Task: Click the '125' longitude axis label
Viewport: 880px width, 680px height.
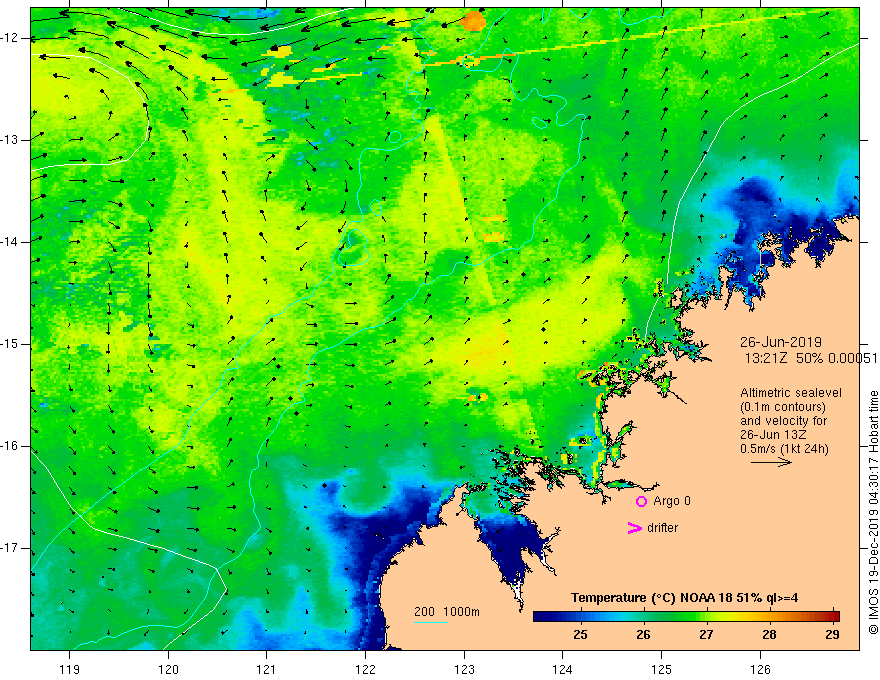Action: tap(662, 669)
